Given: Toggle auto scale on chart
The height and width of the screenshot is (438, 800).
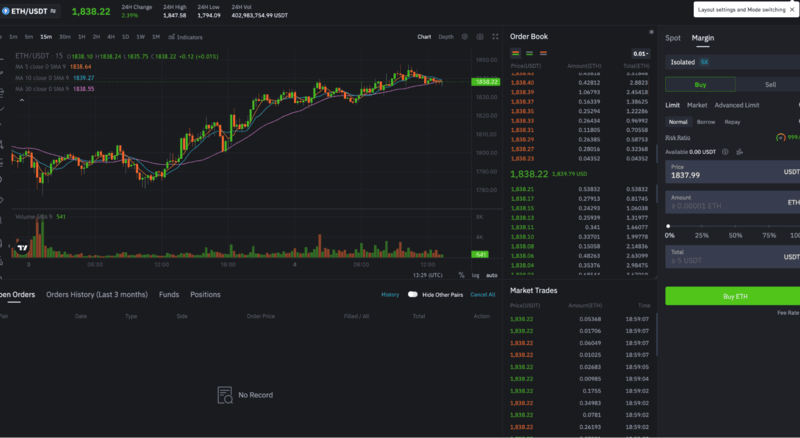Looking at the screenshot, I should [x=491, y=275].
